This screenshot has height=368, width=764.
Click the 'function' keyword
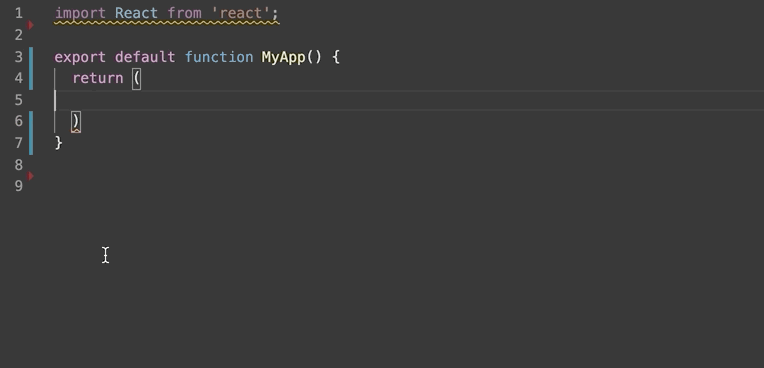pos(219,57)
